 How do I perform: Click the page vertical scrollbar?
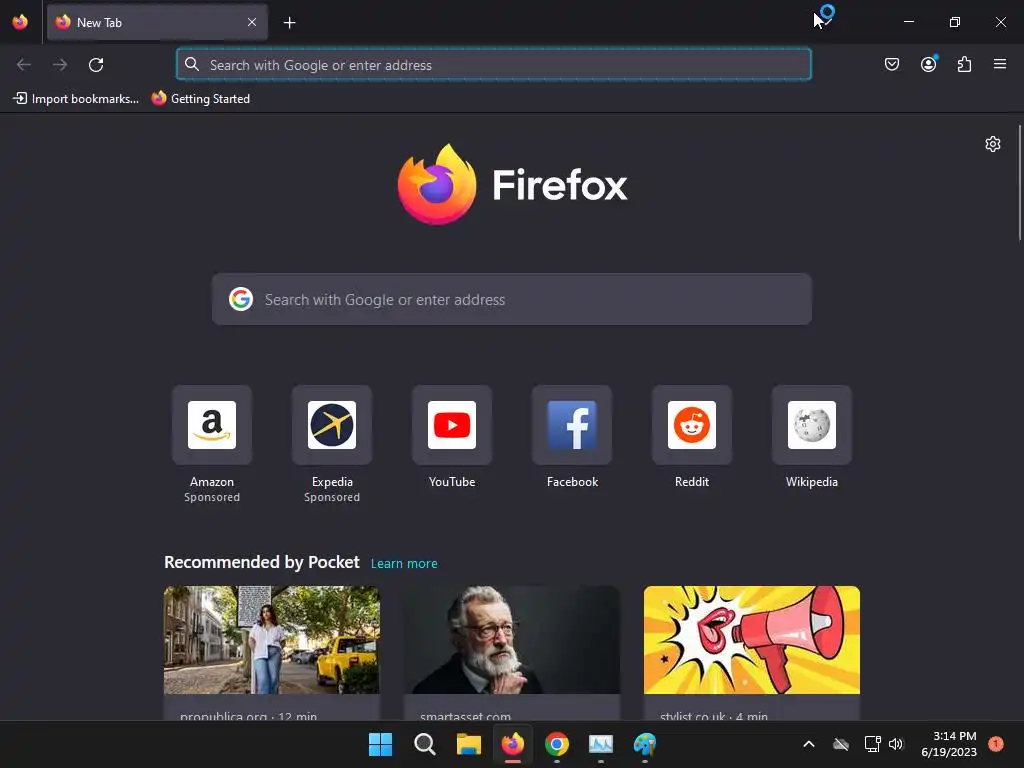coord(1019,183)
